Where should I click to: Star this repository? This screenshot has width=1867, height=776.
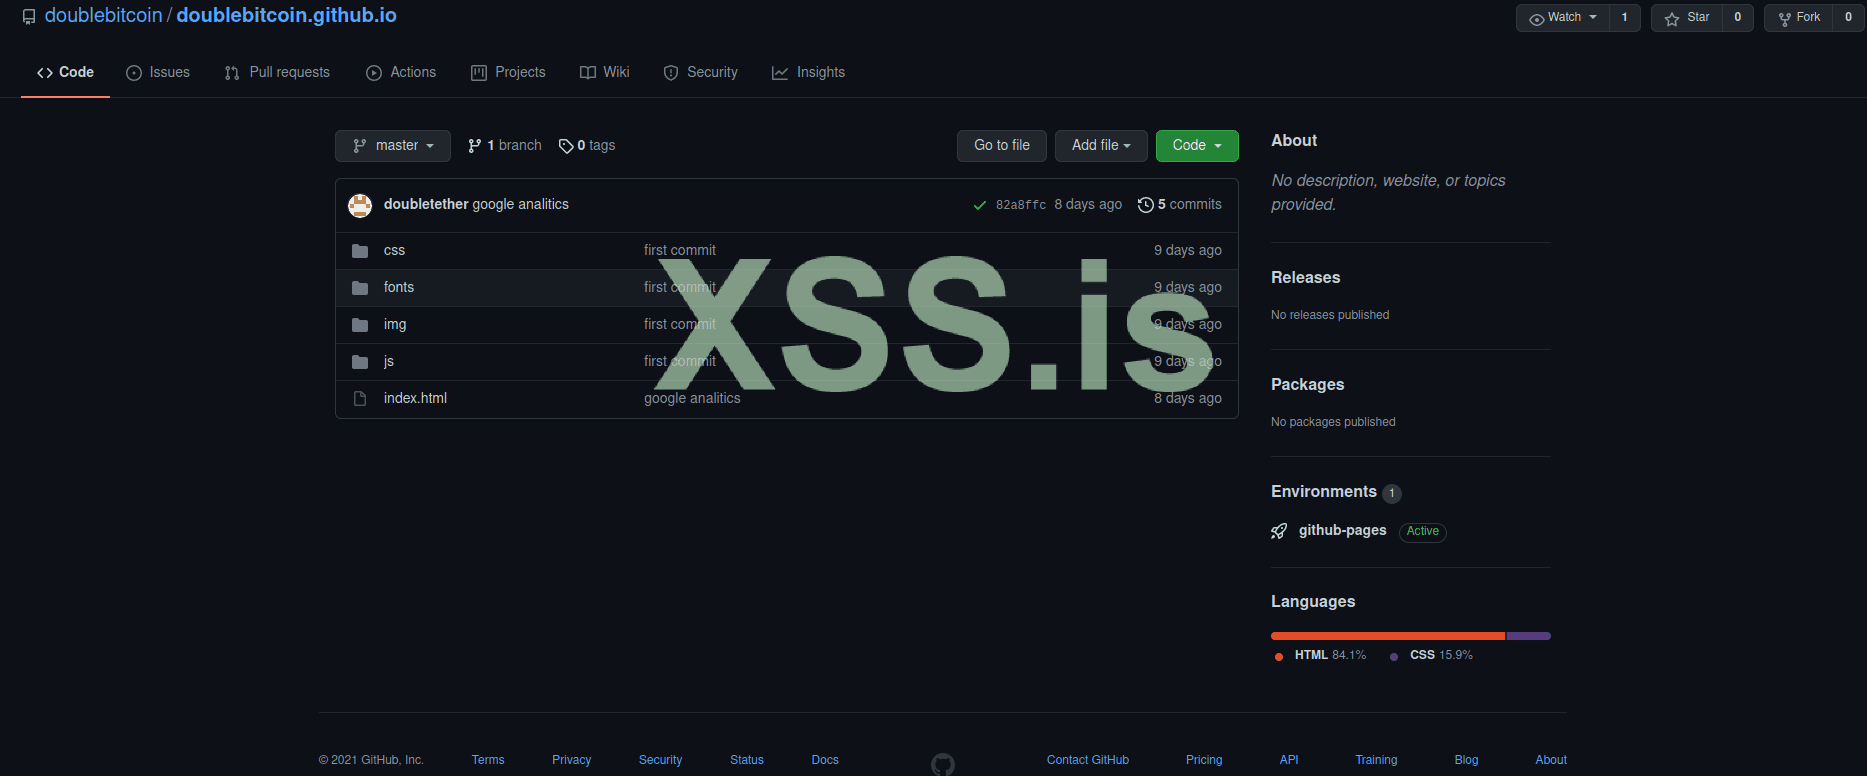[1687, 17]
